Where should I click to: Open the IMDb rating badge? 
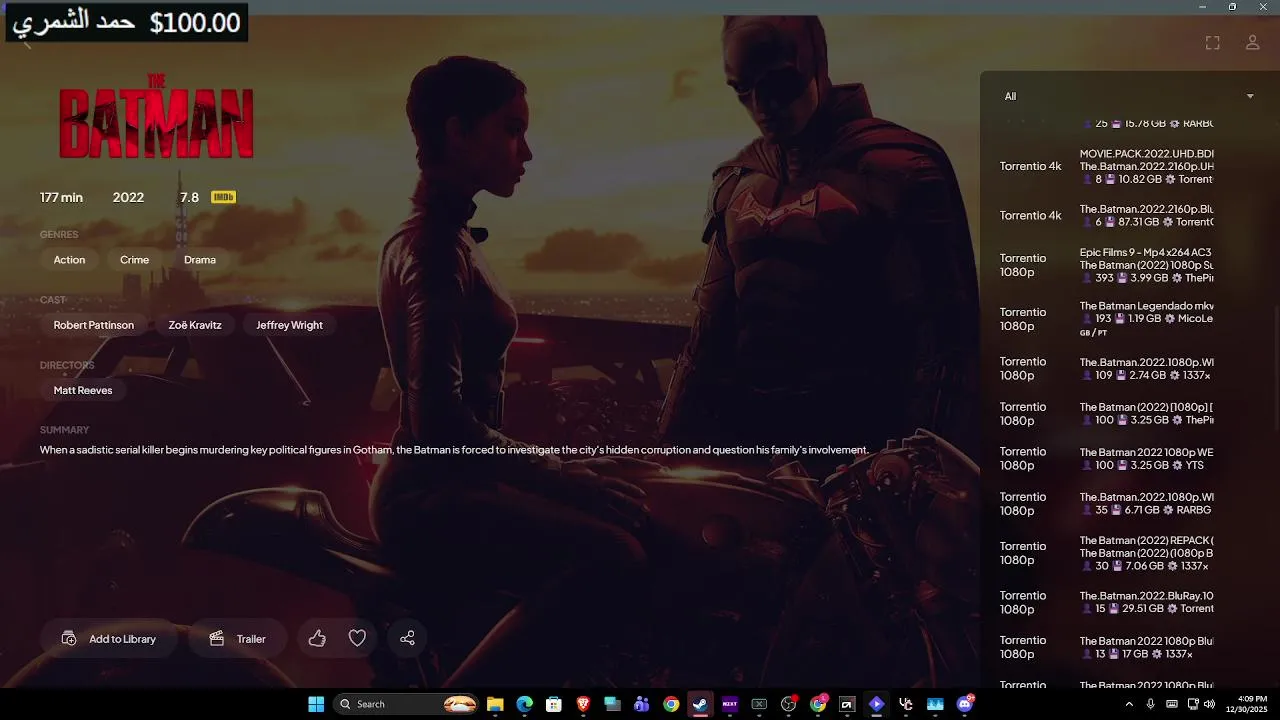[223, 197]
